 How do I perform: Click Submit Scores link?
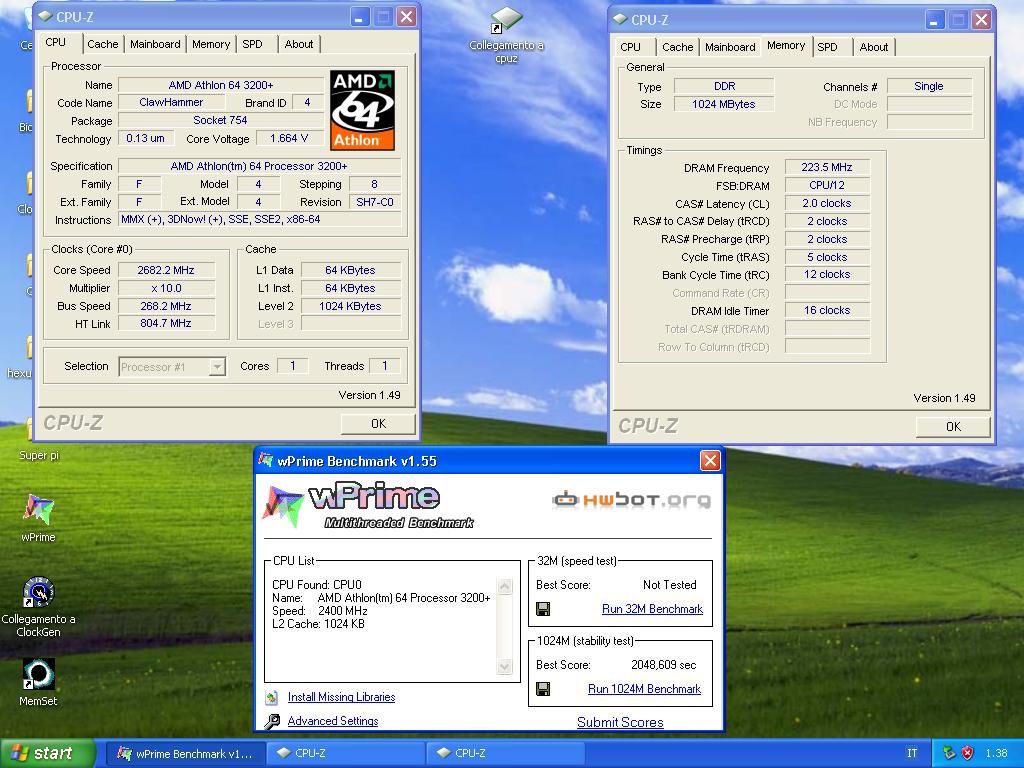click(620, 722)
